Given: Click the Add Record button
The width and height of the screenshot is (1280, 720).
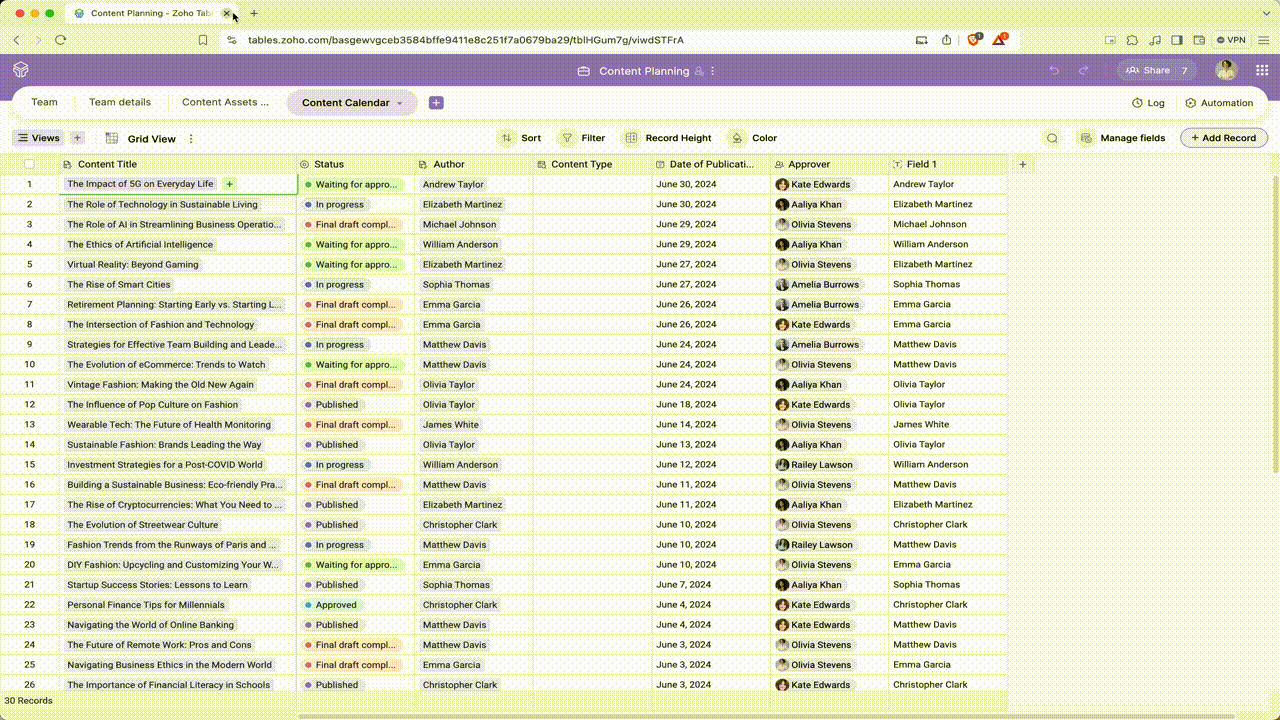Looking at the screenshot, I should click(x=1223, y=138).
